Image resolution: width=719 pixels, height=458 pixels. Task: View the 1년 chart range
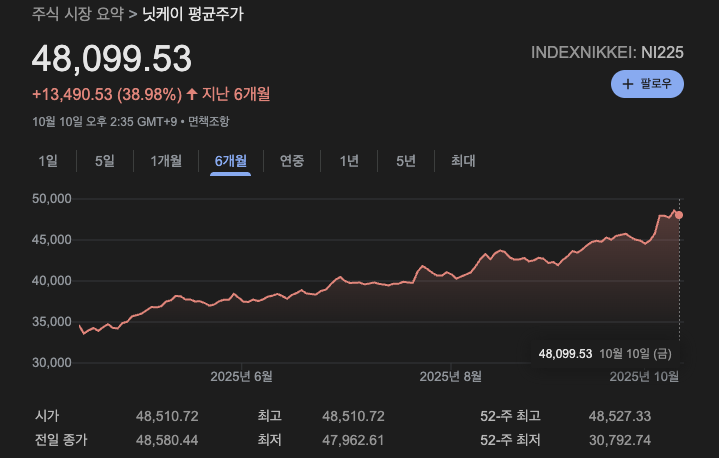point(349,161)
